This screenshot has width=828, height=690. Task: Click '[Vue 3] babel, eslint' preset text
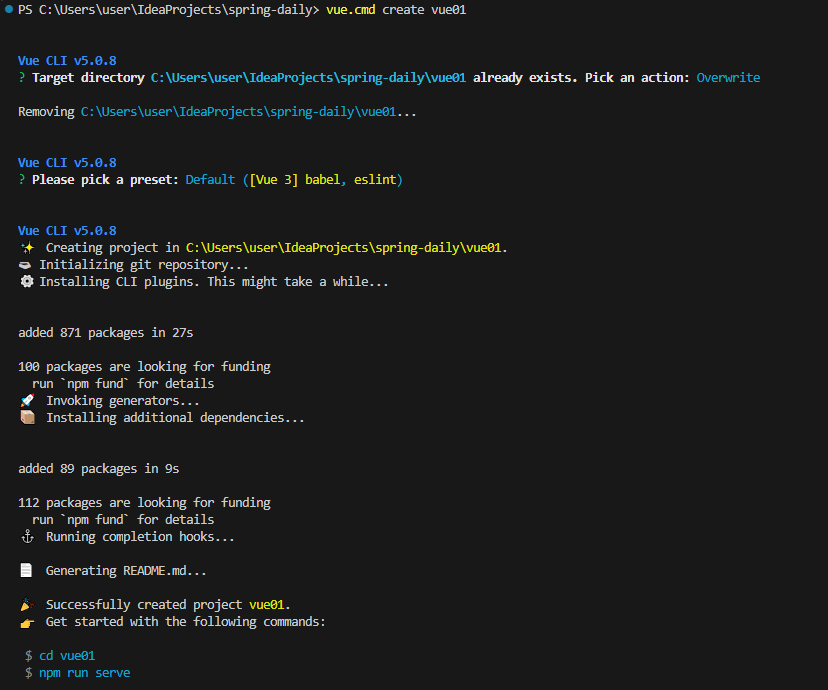point(322,179)
